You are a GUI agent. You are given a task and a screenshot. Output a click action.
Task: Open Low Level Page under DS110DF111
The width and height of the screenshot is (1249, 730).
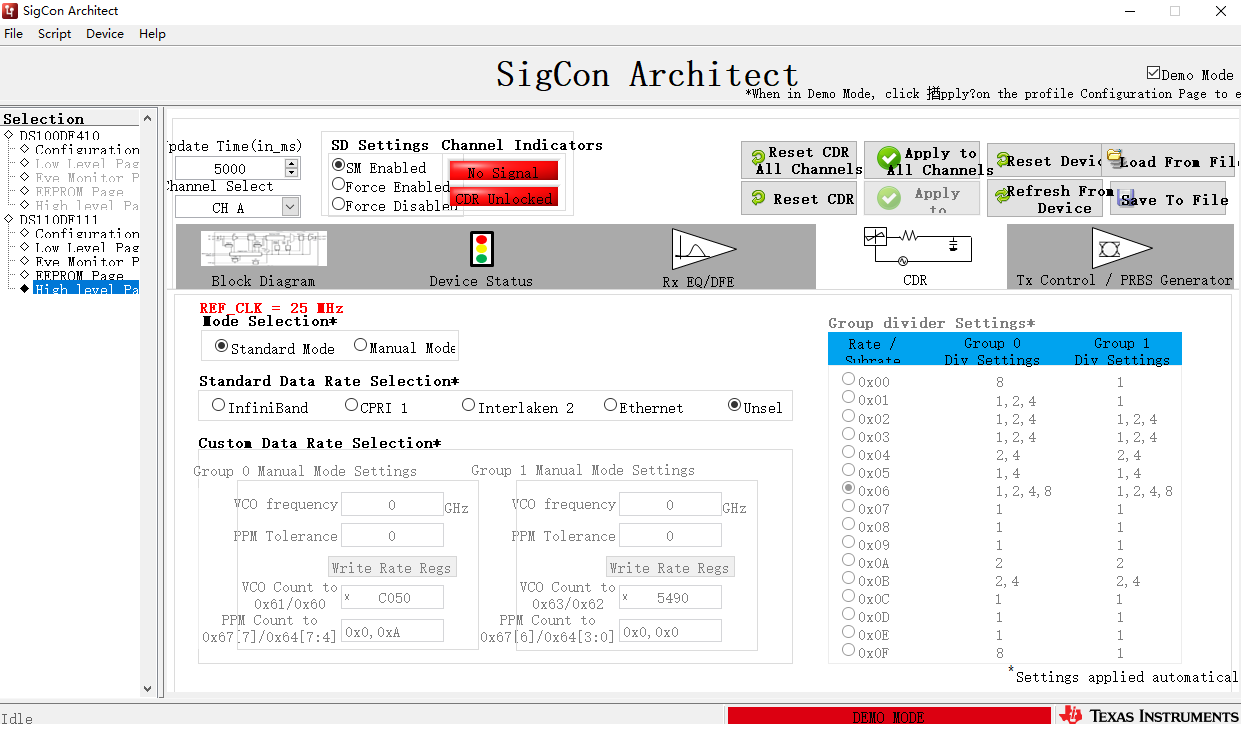coord(87,247)
